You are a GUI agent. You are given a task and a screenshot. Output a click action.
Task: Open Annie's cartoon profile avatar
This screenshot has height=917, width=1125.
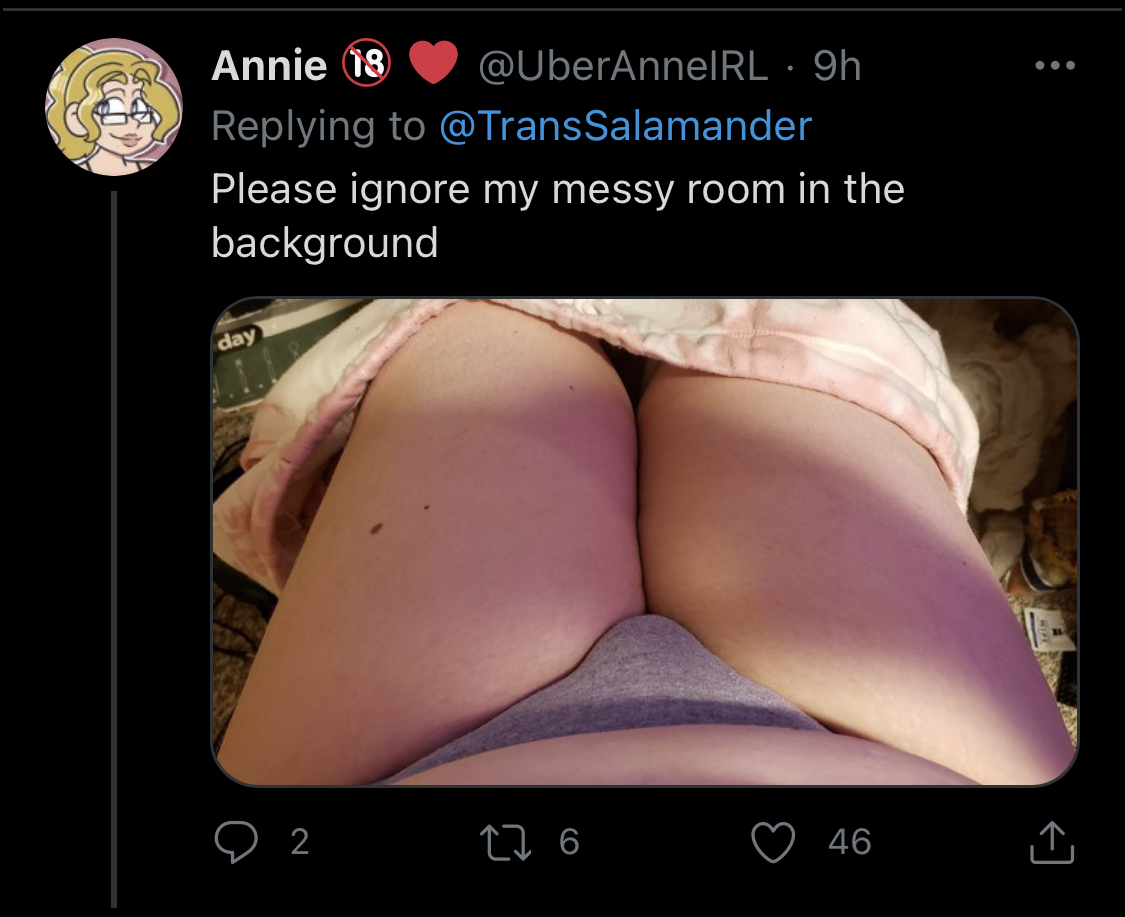pos(113,107)
